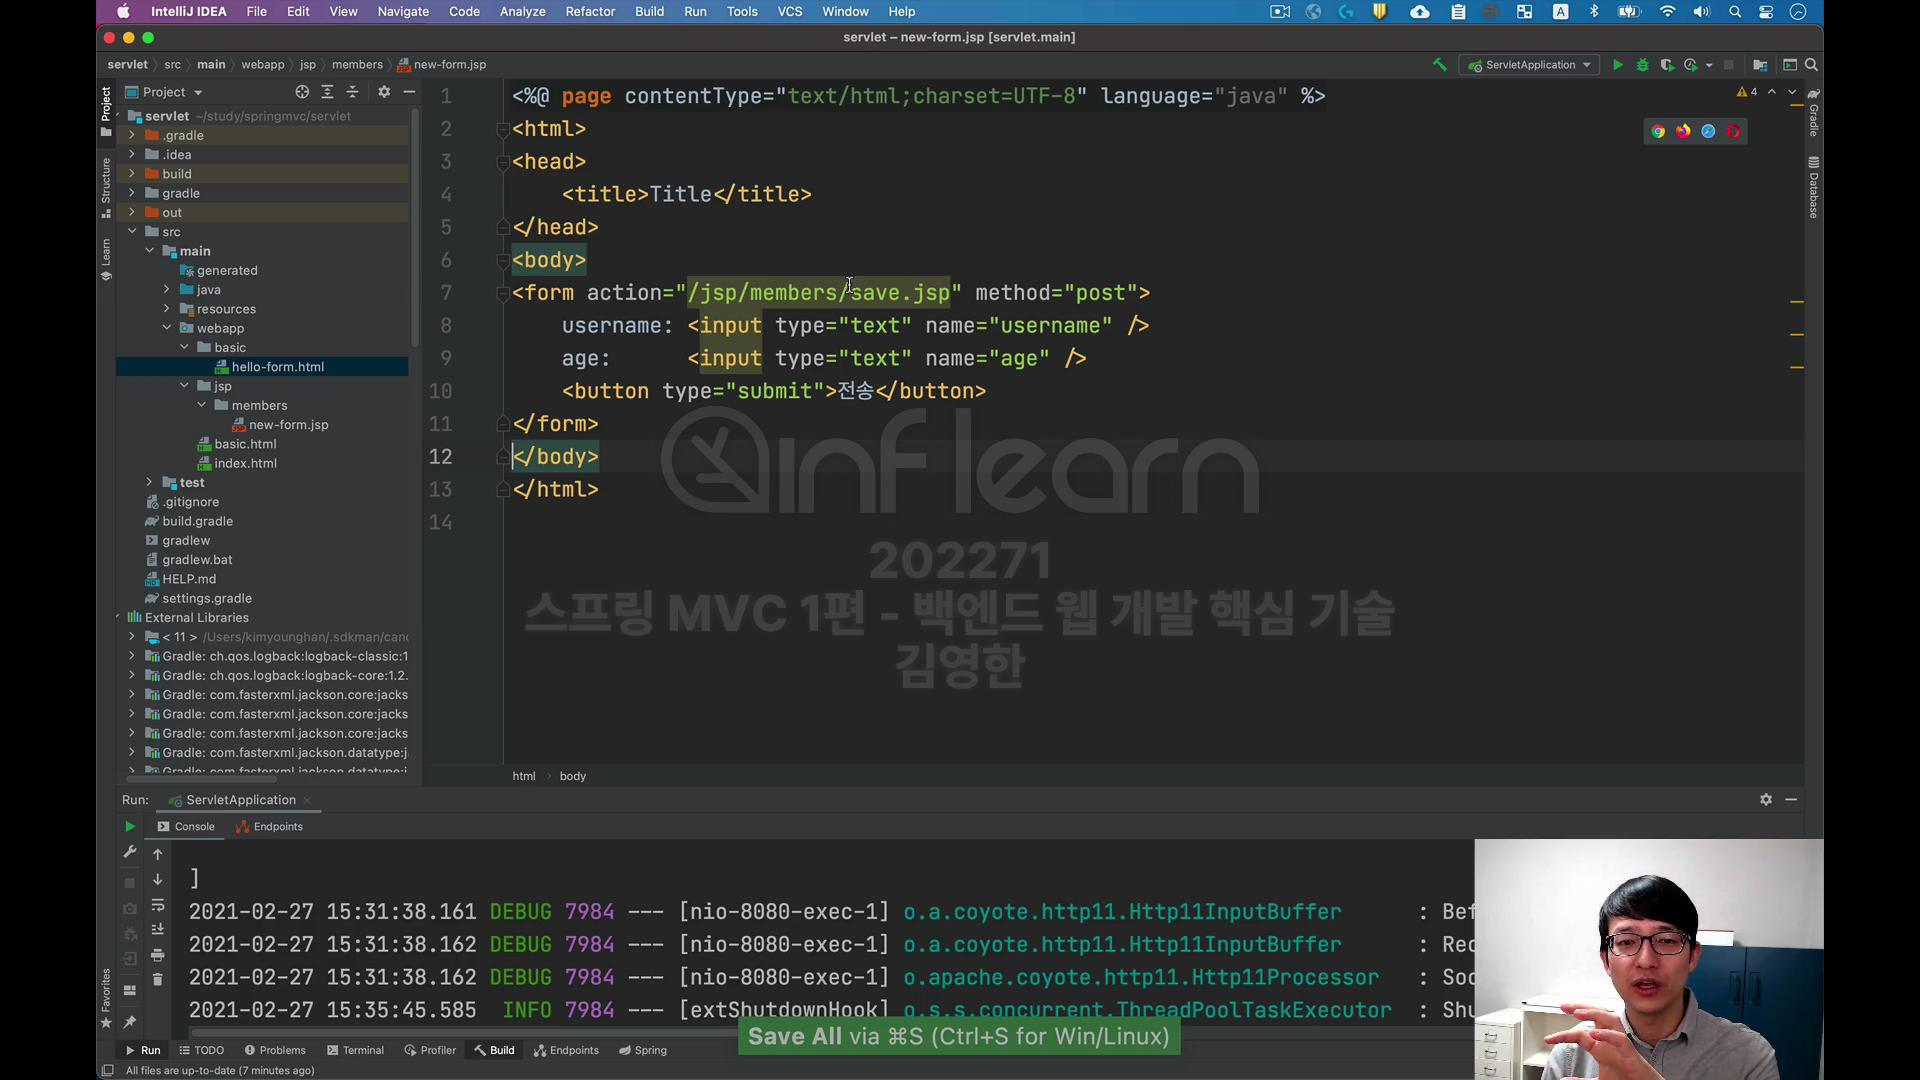Switch to the Console tab

pyautogui.click(x=186, y=827)
